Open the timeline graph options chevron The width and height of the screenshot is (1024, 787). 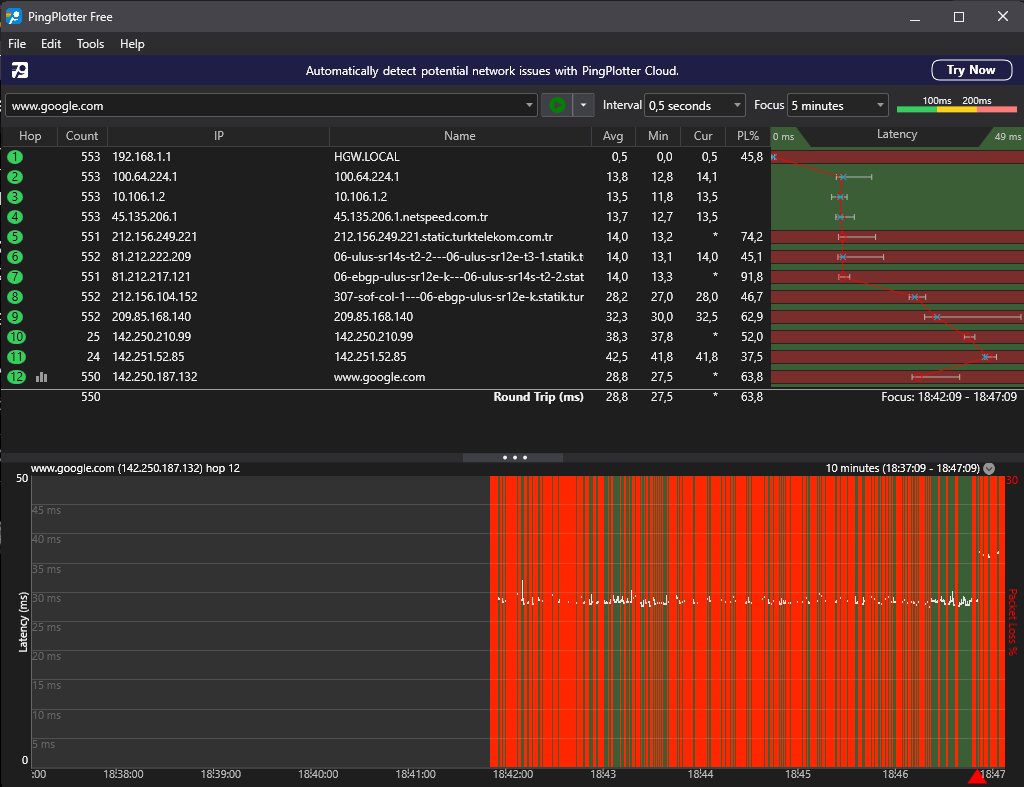[x=989, y=468]
